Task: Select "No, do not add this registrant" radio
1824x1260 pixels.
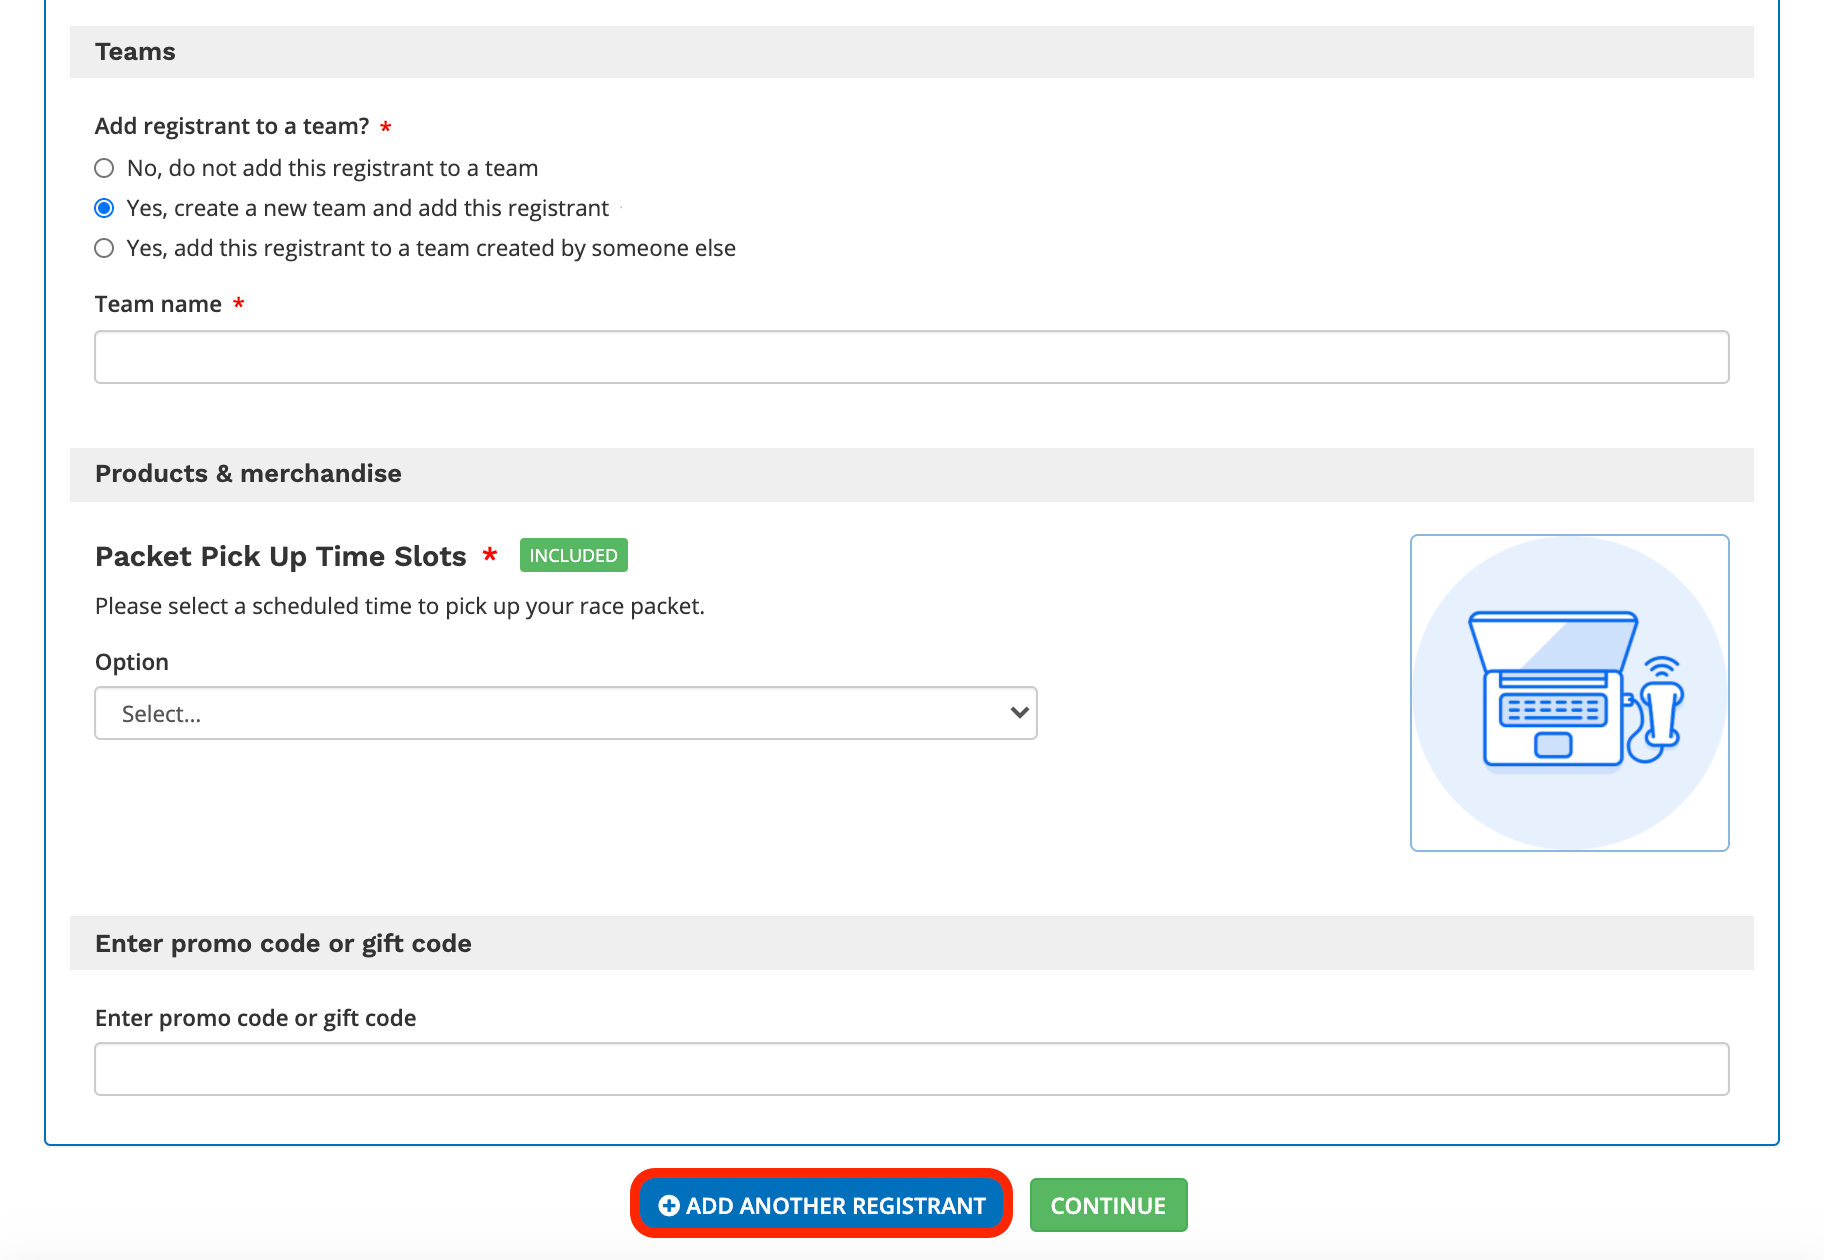Action: [x=104, y=168]
